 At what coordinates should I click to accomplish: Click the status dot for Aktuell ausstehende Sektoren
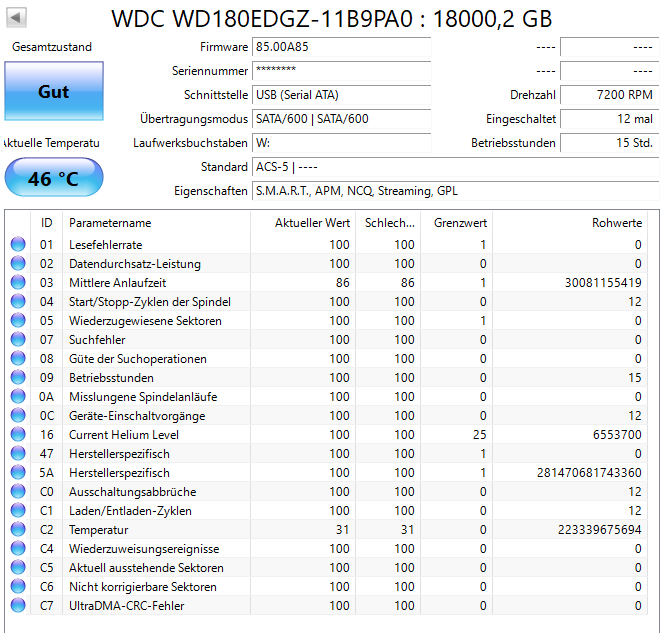pyautogui.click(x=18, y=567)
